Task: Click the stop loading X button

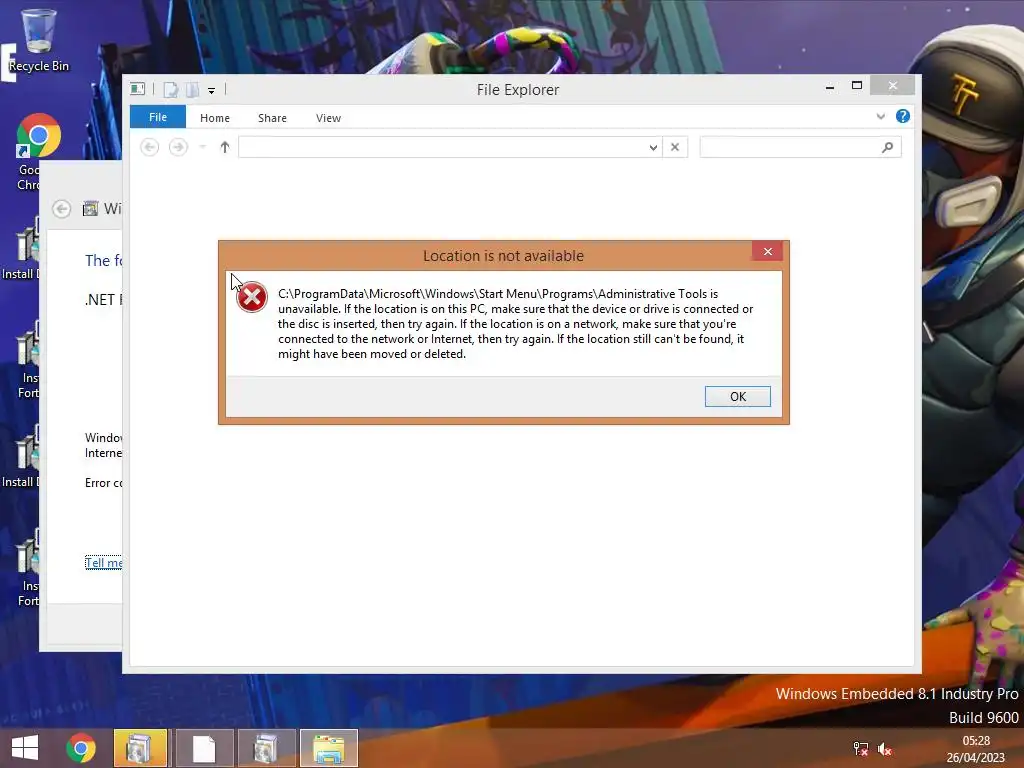Action: pyautogui.click(x=675, y=147)
